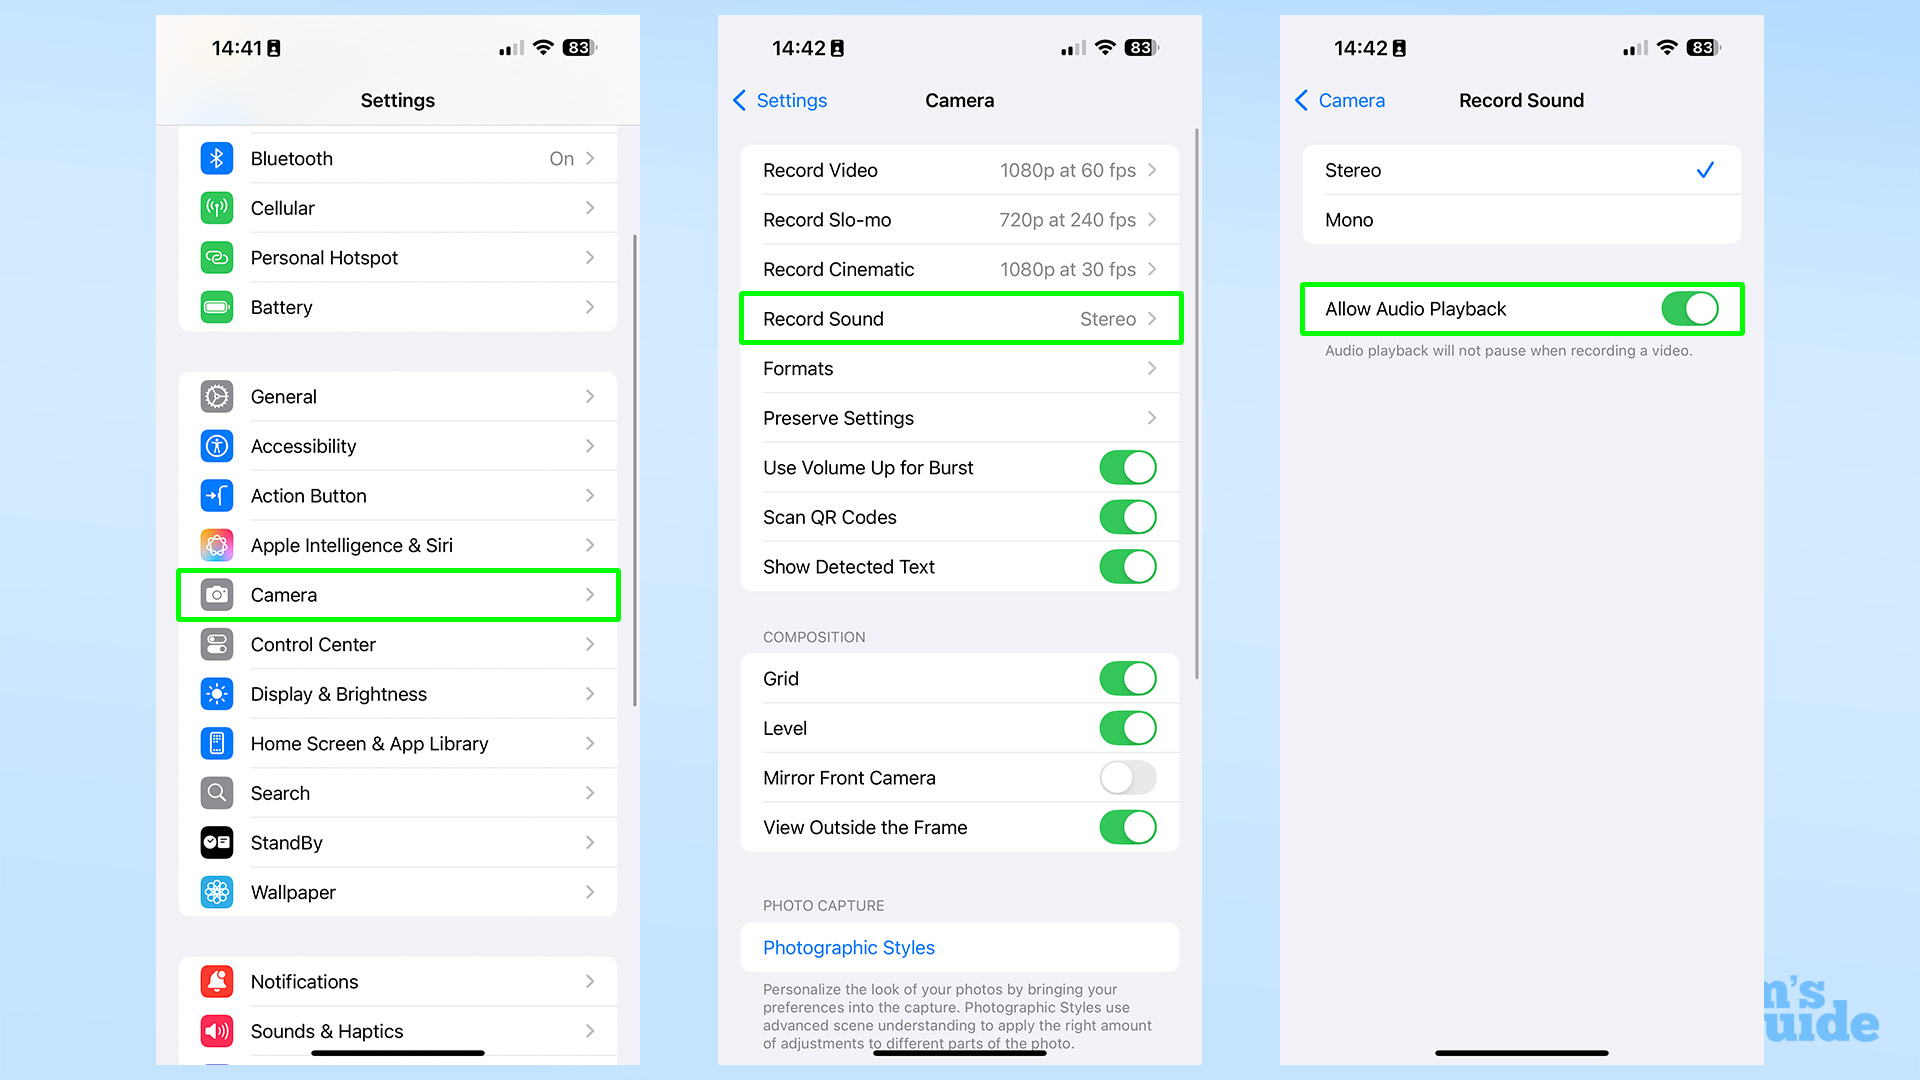
Task: Open Photographic Styles settings link
Action: [848, 947]
